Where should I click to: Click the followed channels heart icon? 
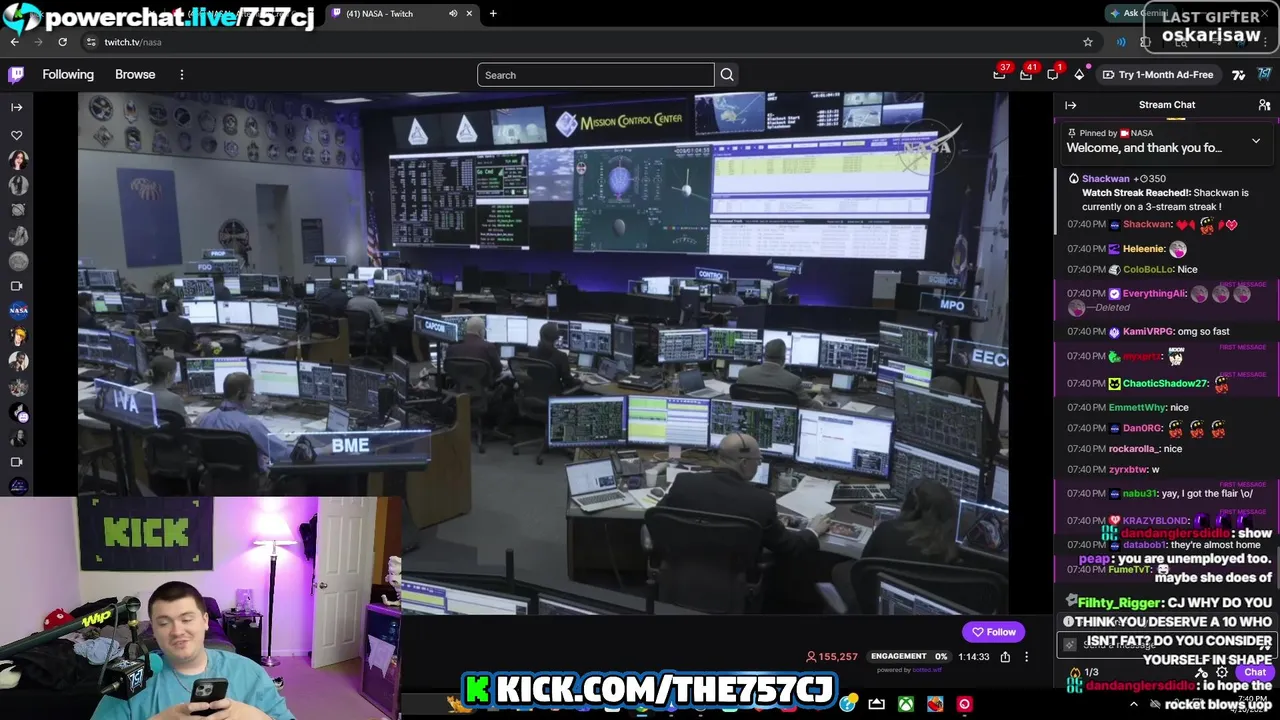[x=17, y=135]
